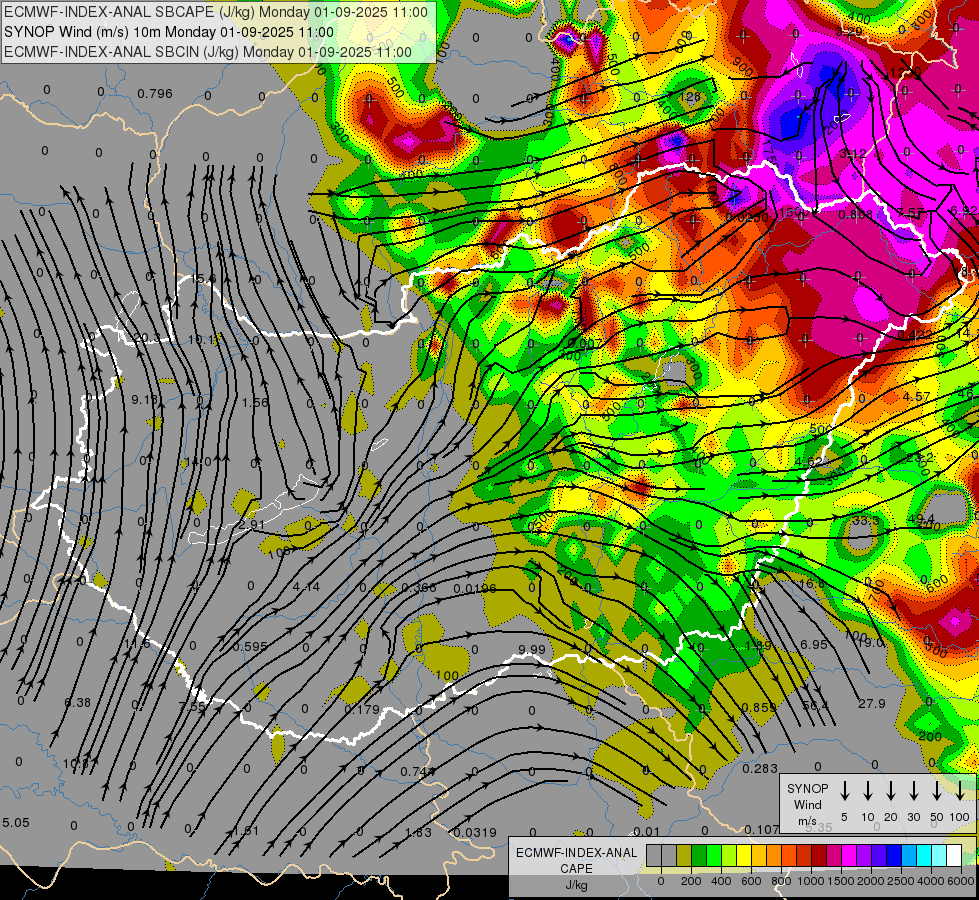Click the 1500 tick label in CAPE legend
The width and height of the screenshot is (979, 900).
[841, 881]
